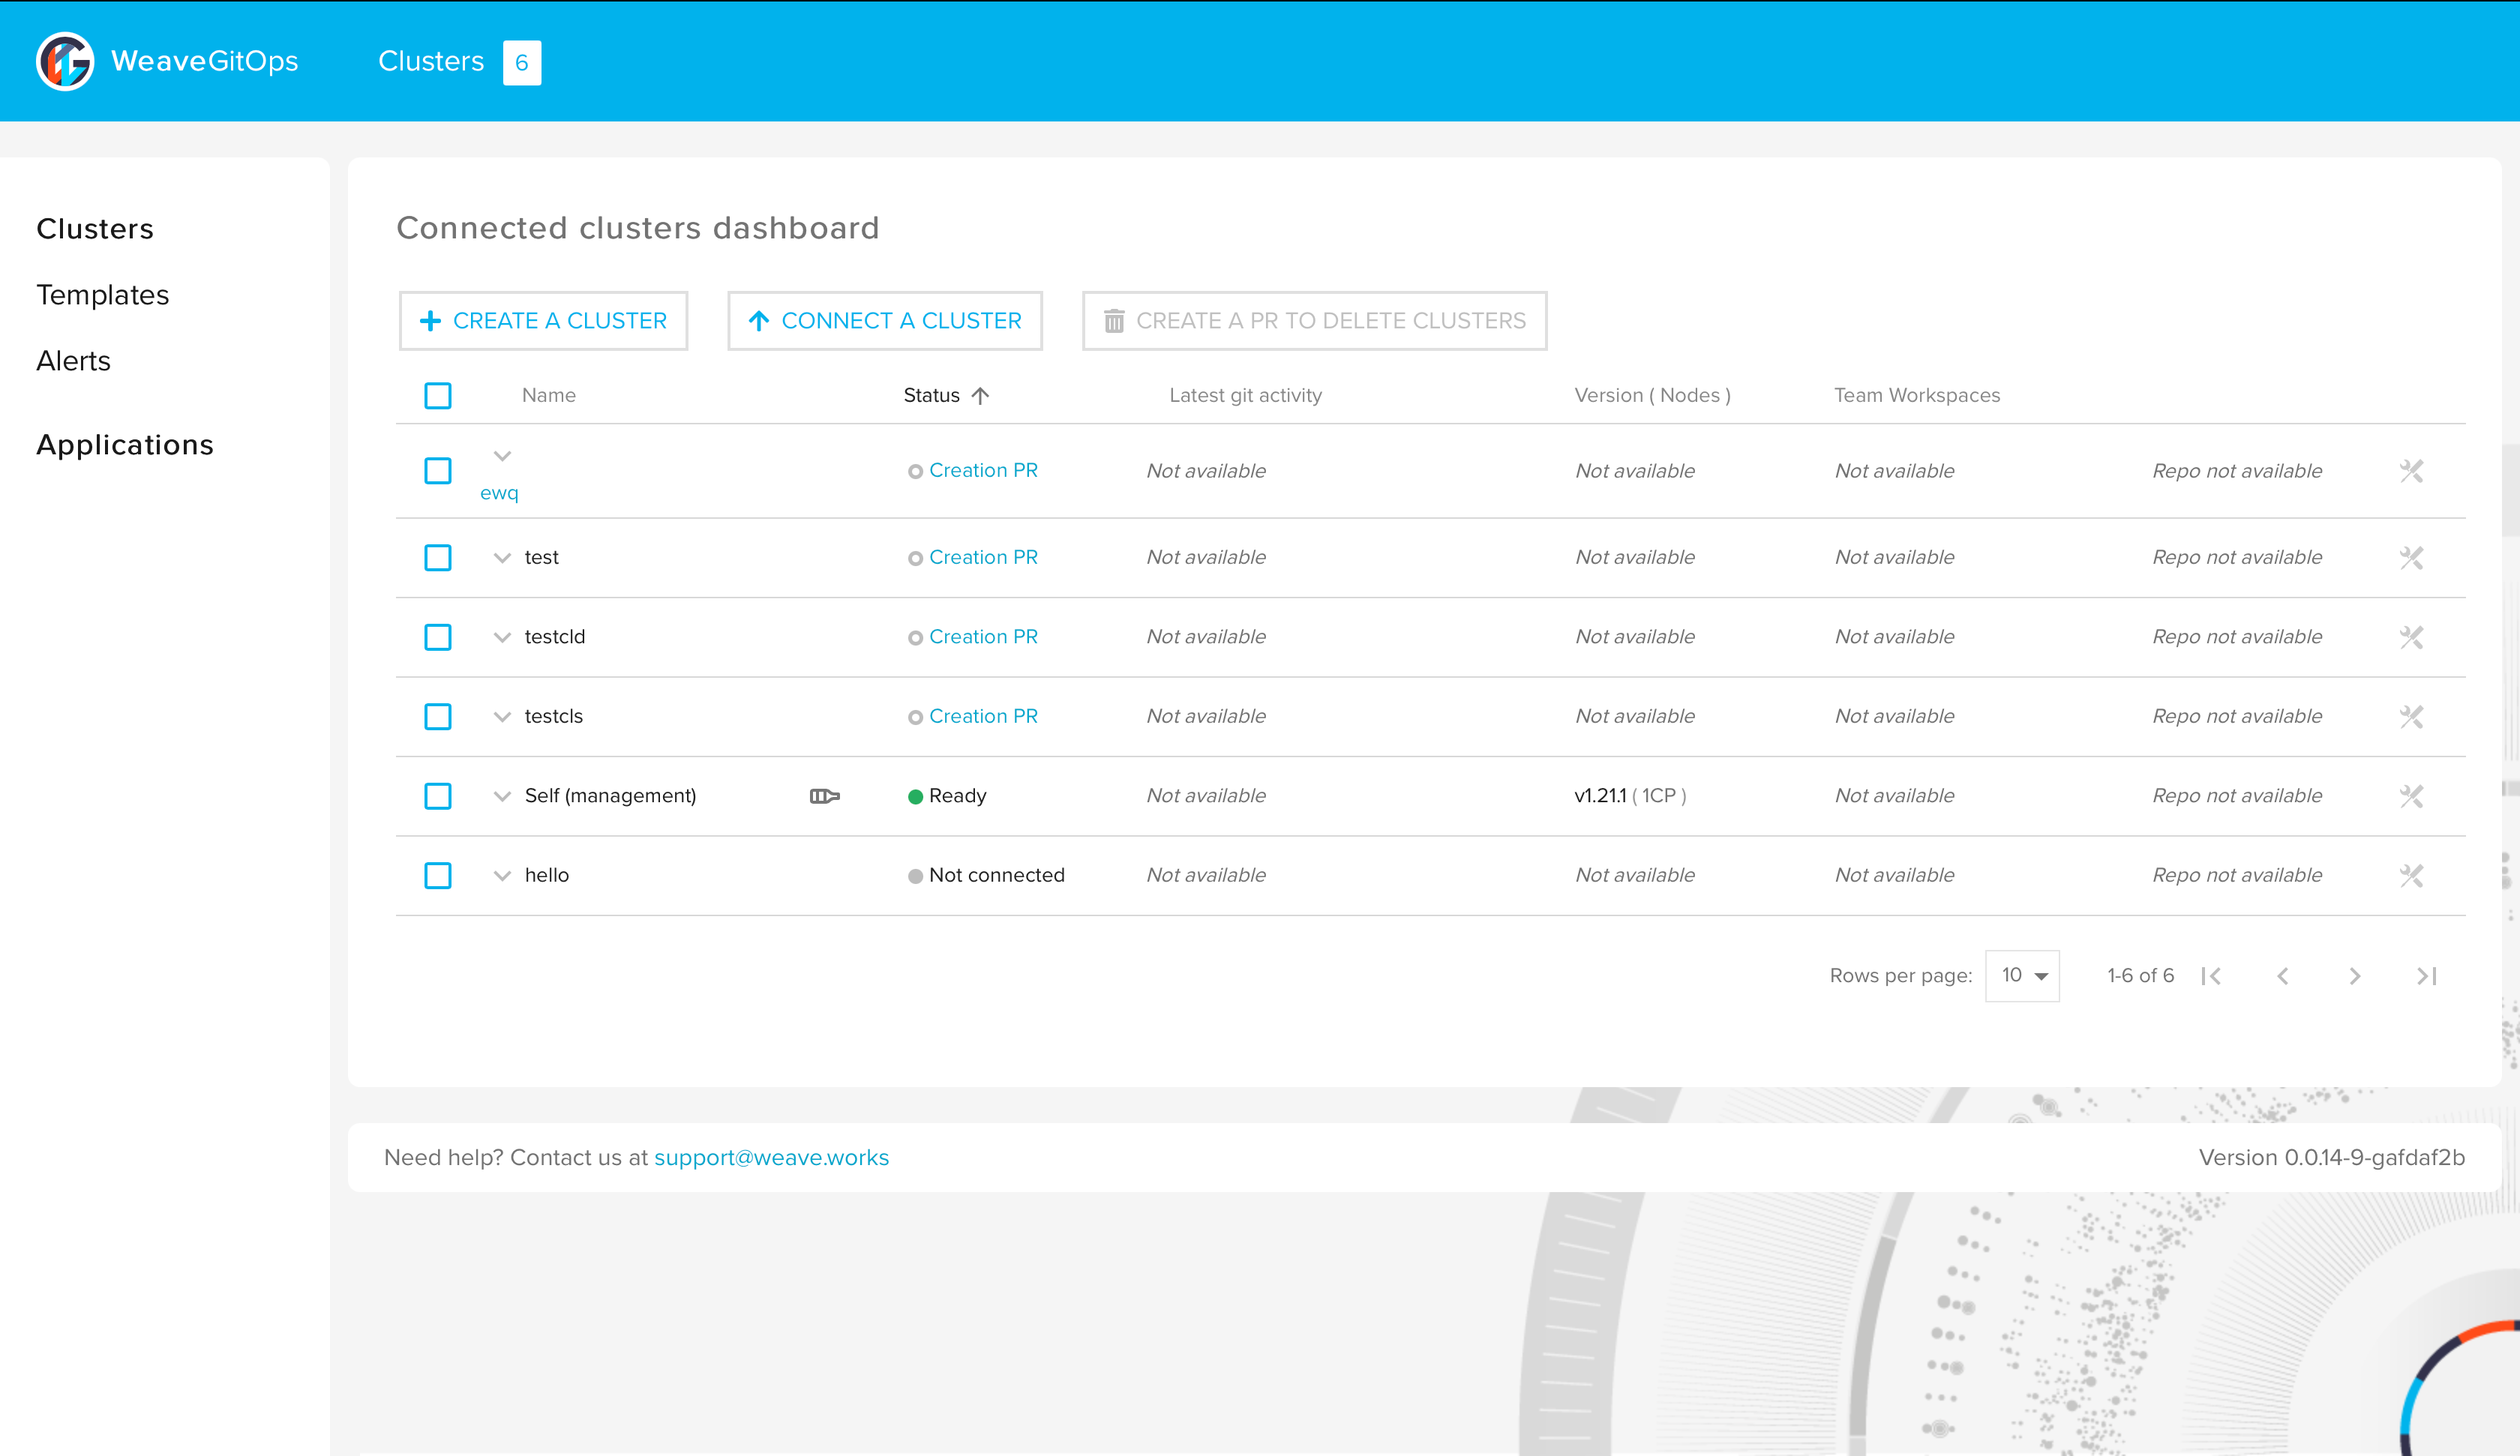Click the support@weave.works email link

coord(771,1158)
